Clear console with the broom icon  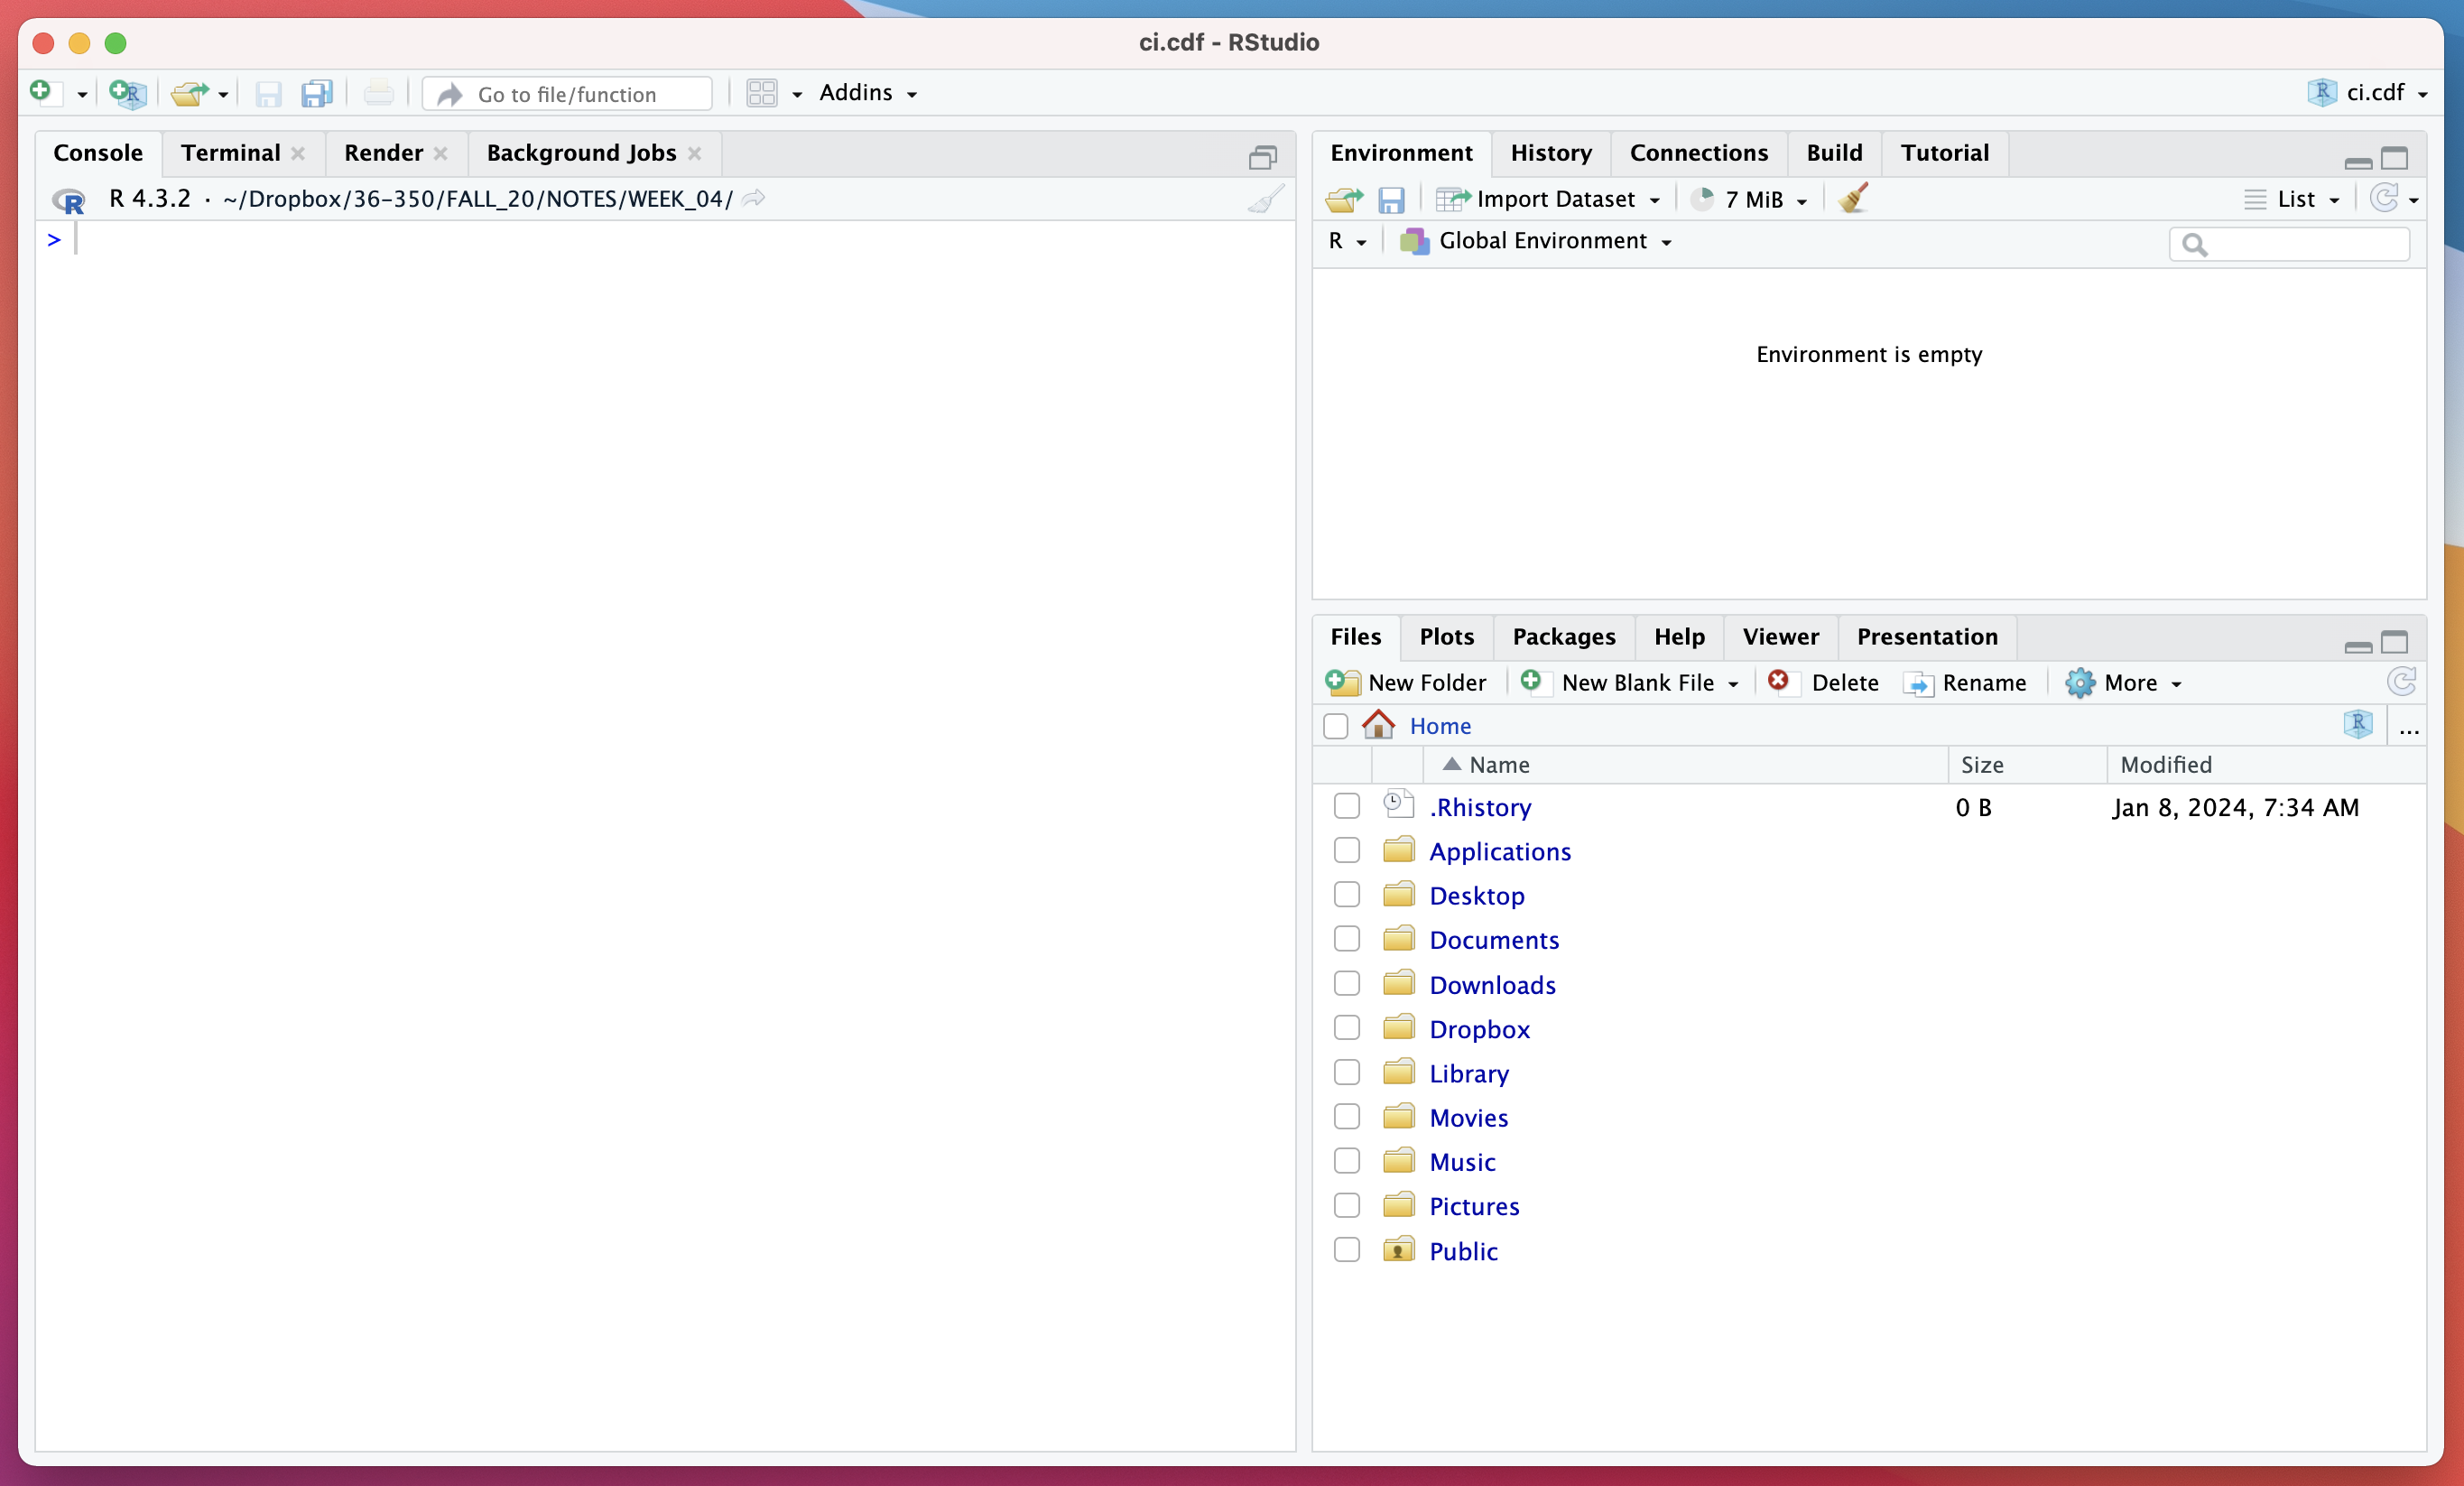point(1265,199)
